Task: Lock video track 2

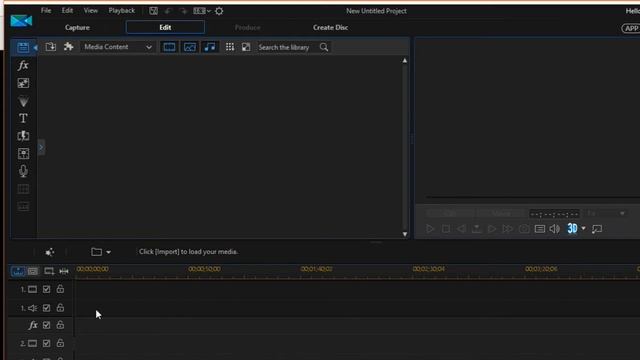Action: (x=60, y=343)
